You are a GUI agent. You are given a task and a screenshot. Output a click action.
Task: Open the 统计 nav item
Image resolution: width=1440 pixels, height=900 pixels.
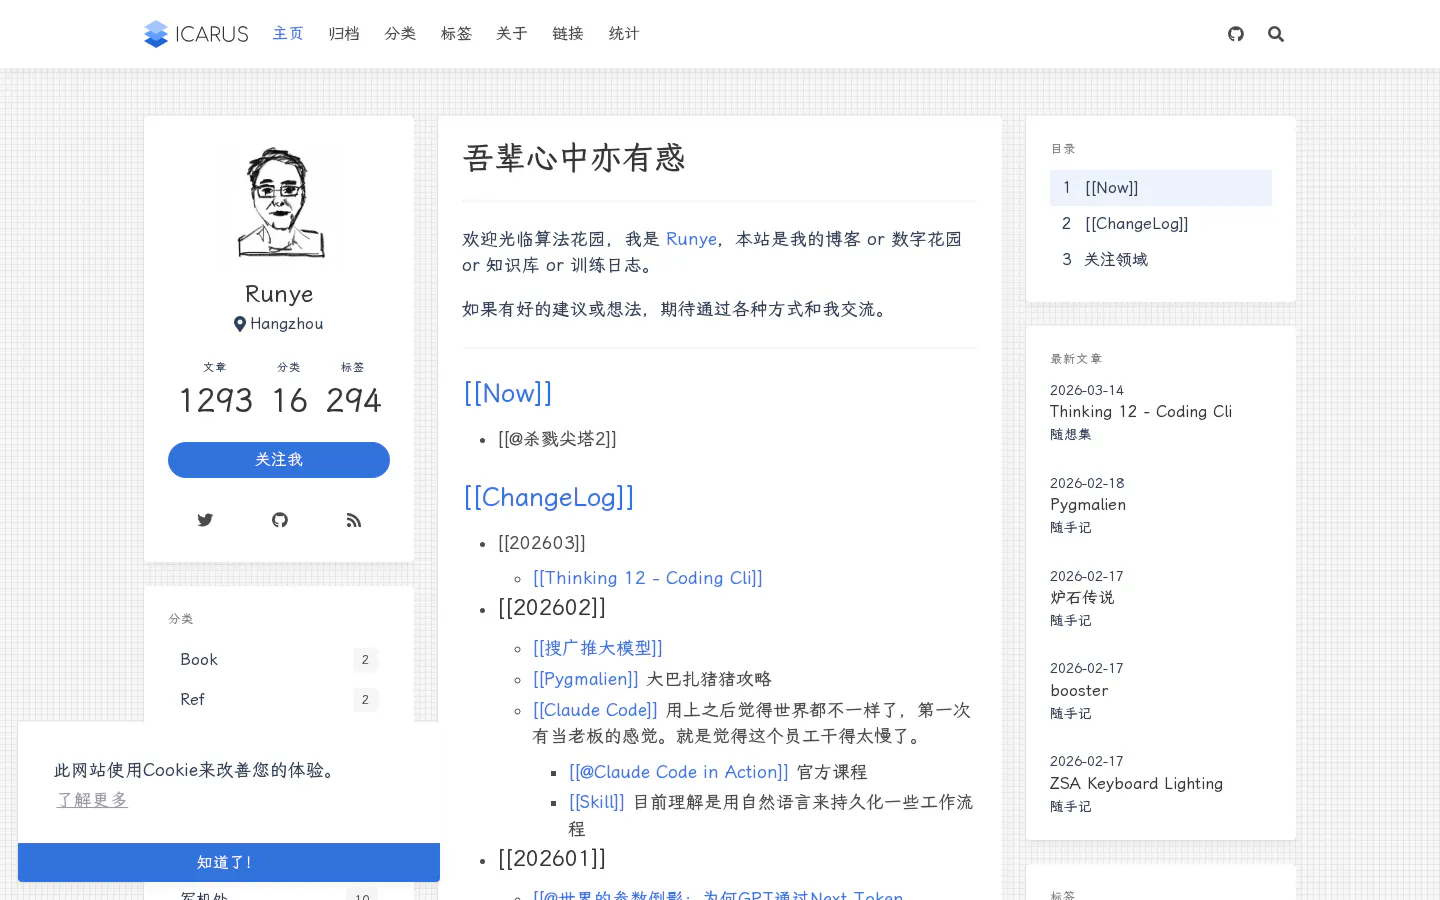(624, 34)
